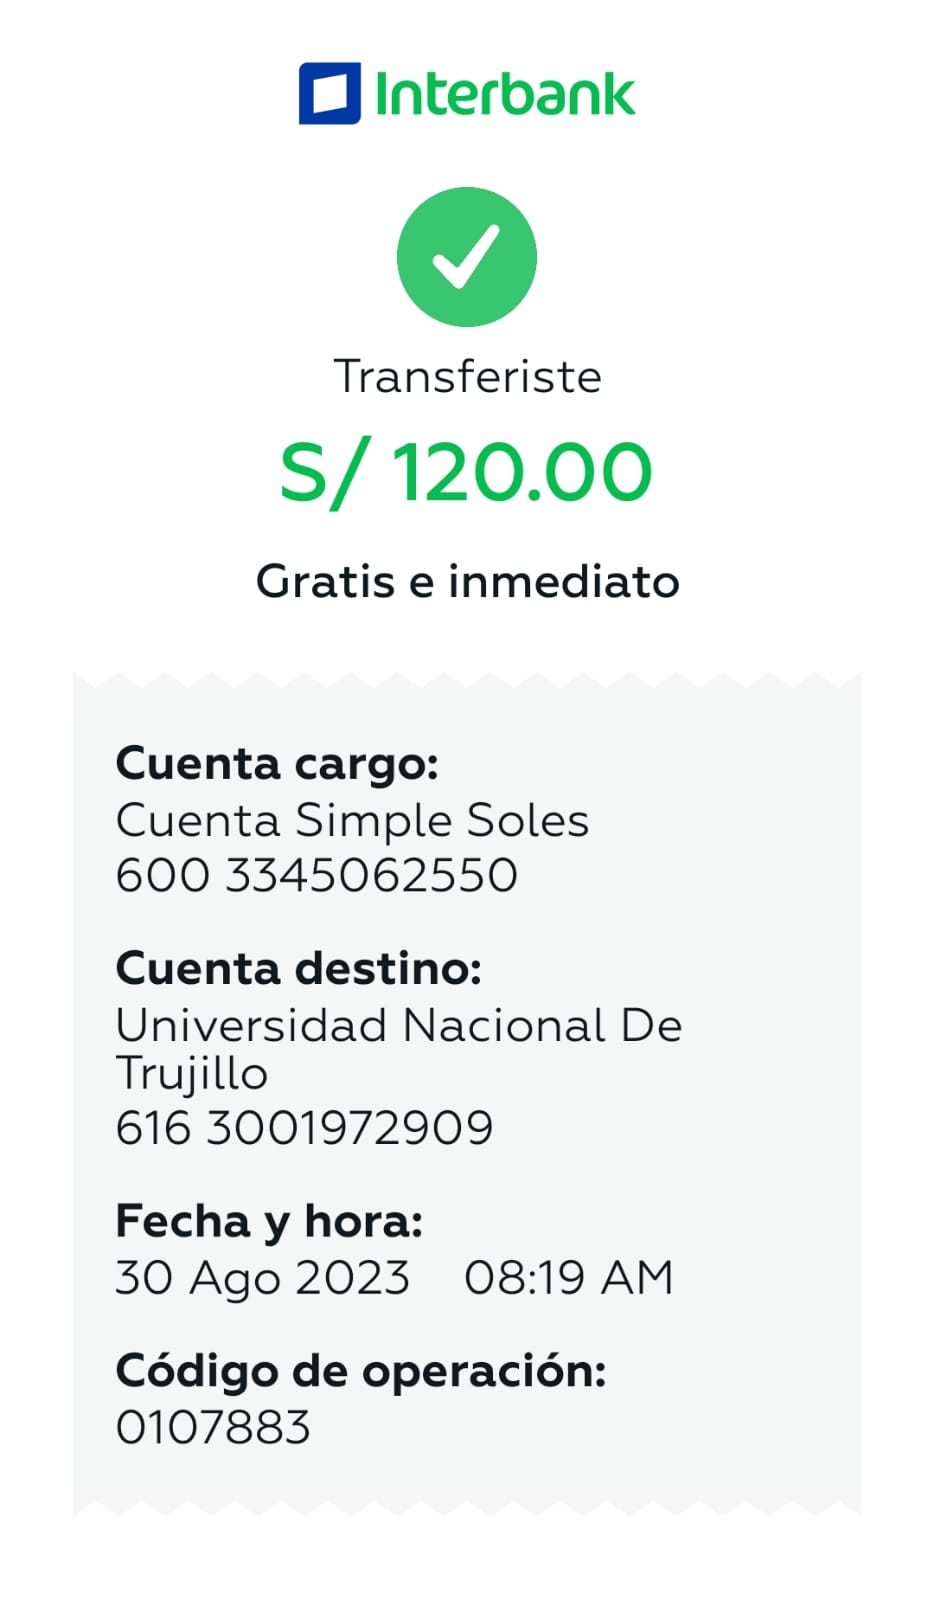Viewport: 934px width, 1600px height.
Task: Select the Cuenta Simple Soles account type
Action: tap(352, 820)
